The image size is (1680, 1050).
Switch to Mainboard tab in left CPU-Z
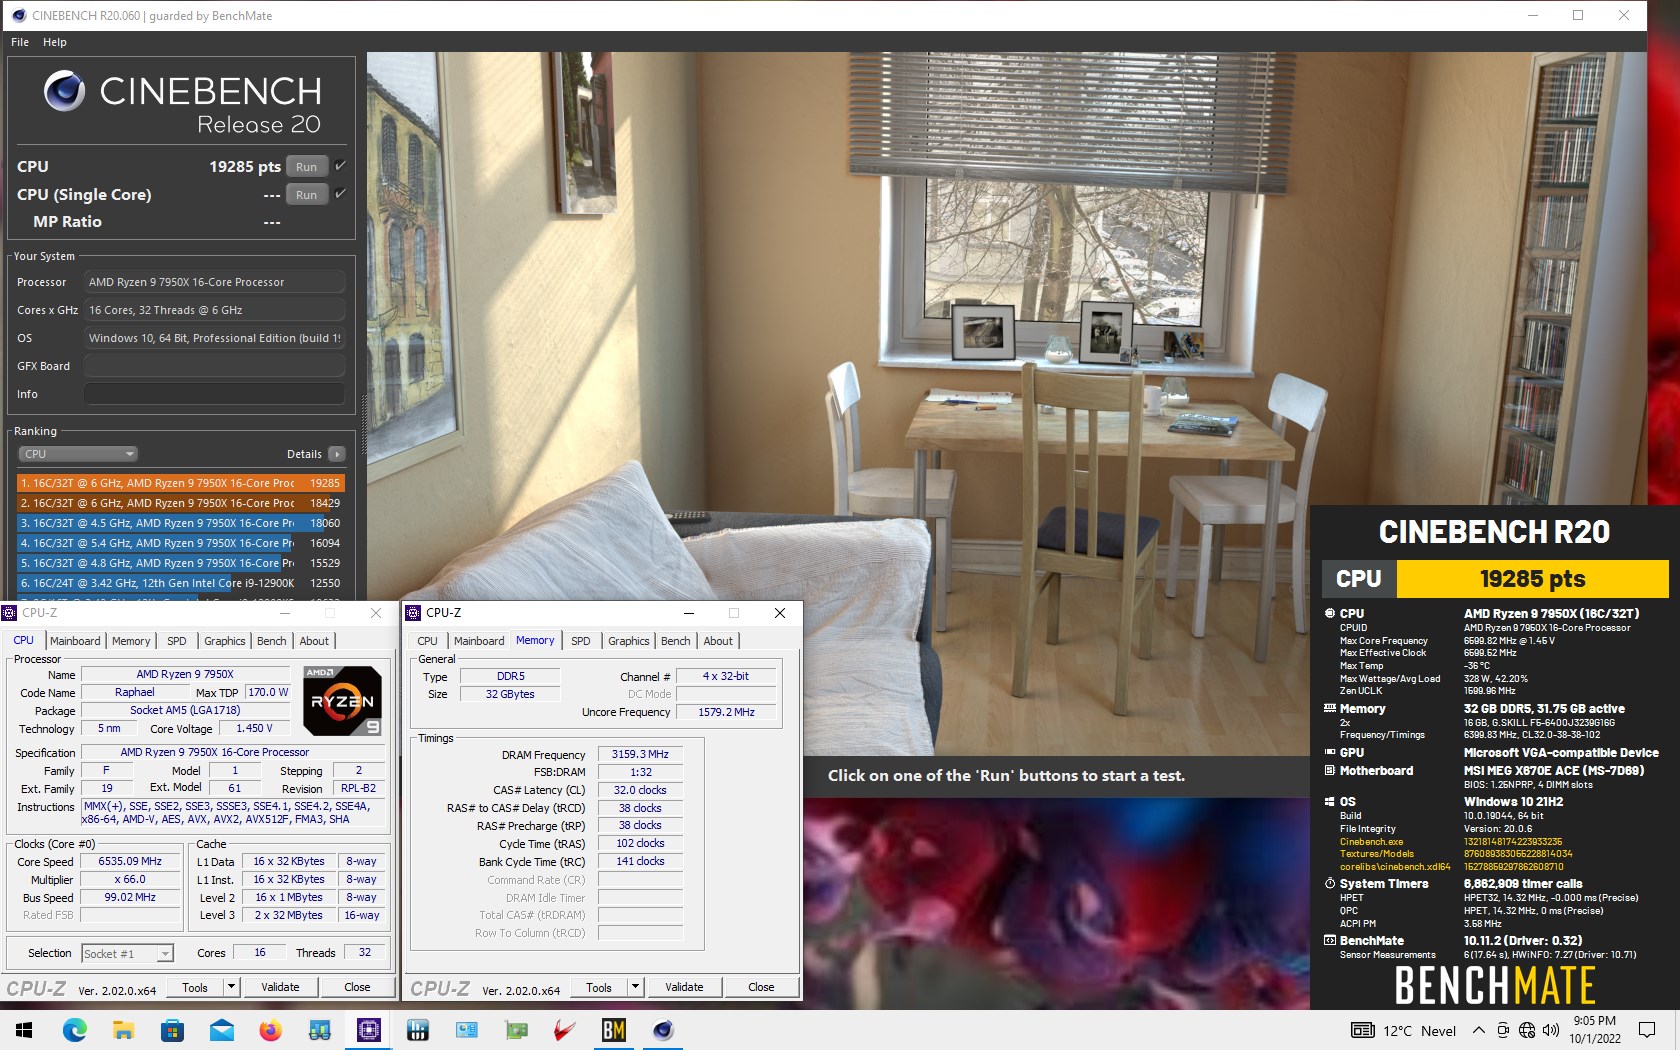pos(75,641)
